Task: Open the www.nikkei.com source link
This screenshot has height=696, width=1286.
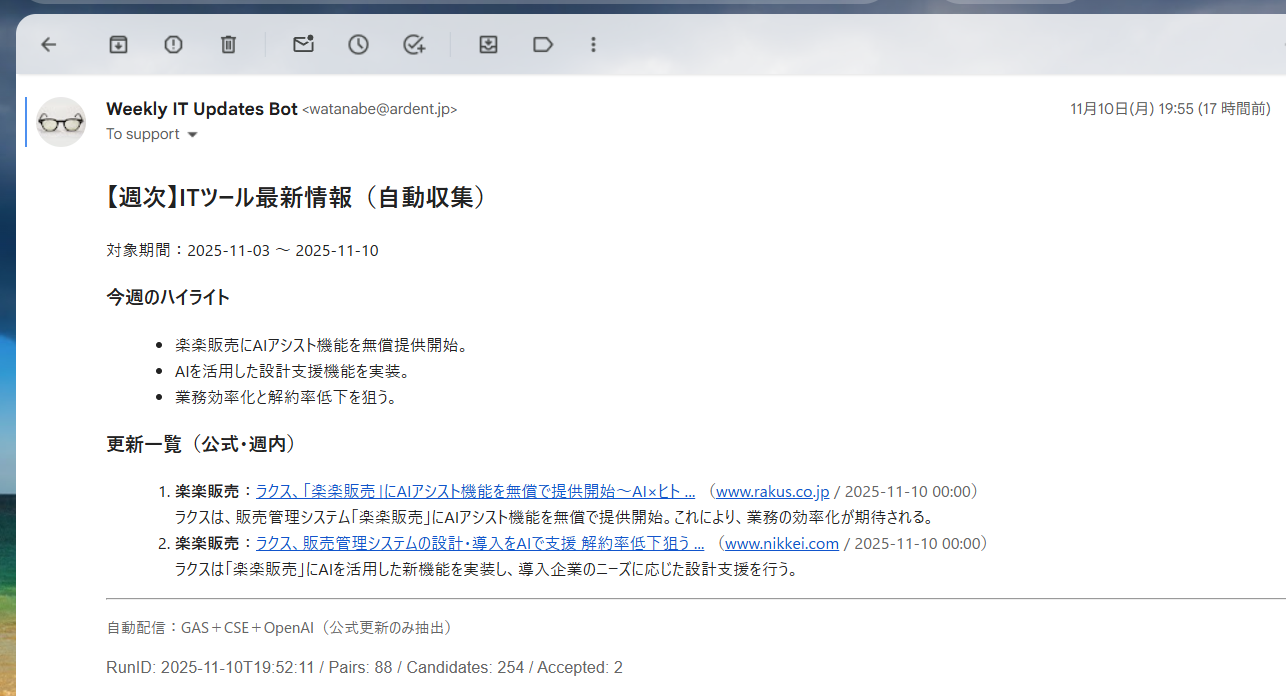Action: point(781,543)
